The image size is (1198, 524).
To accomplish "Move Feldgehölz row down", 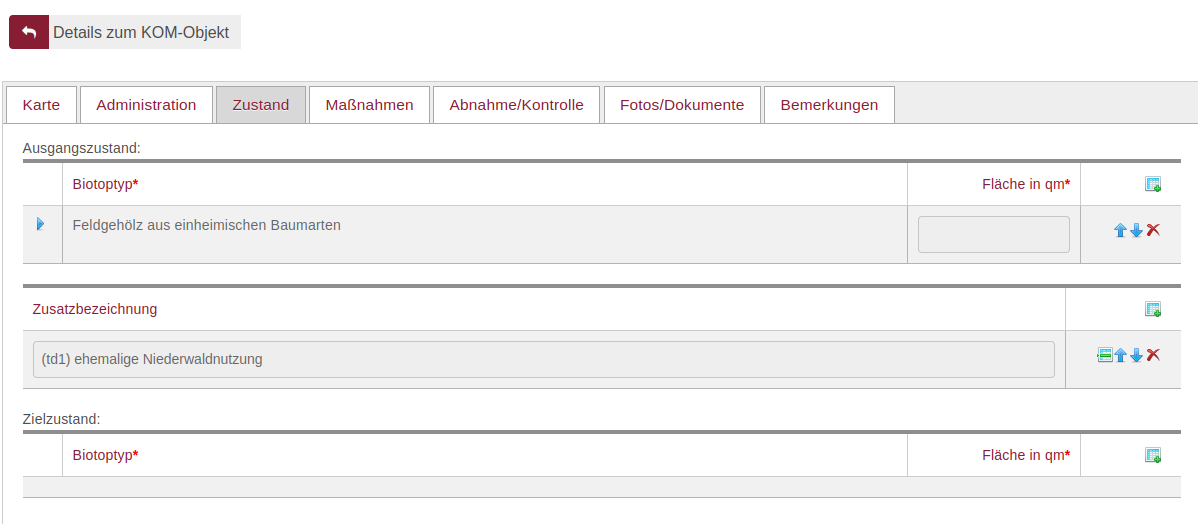I will [1136, 230].
